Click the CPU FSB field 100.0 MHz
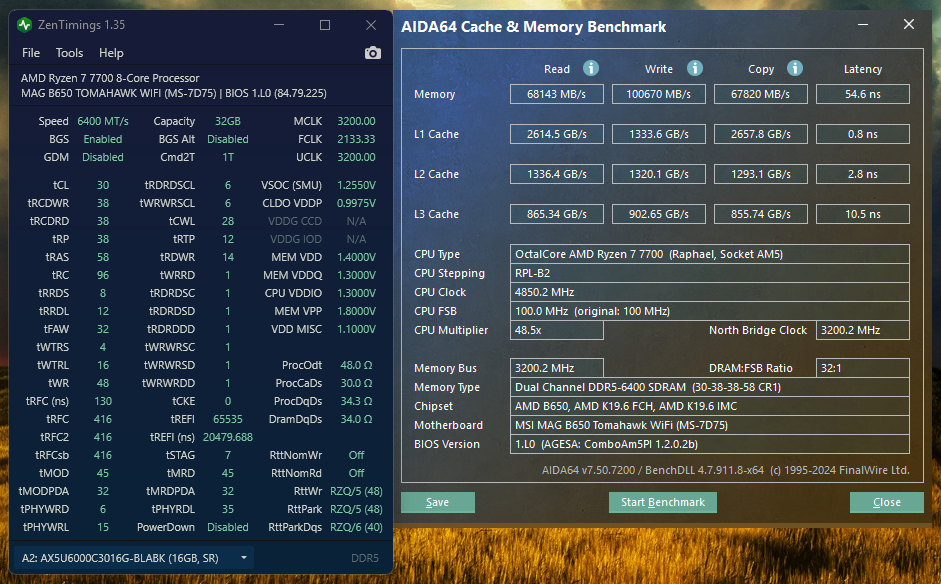 coord(709,311)
